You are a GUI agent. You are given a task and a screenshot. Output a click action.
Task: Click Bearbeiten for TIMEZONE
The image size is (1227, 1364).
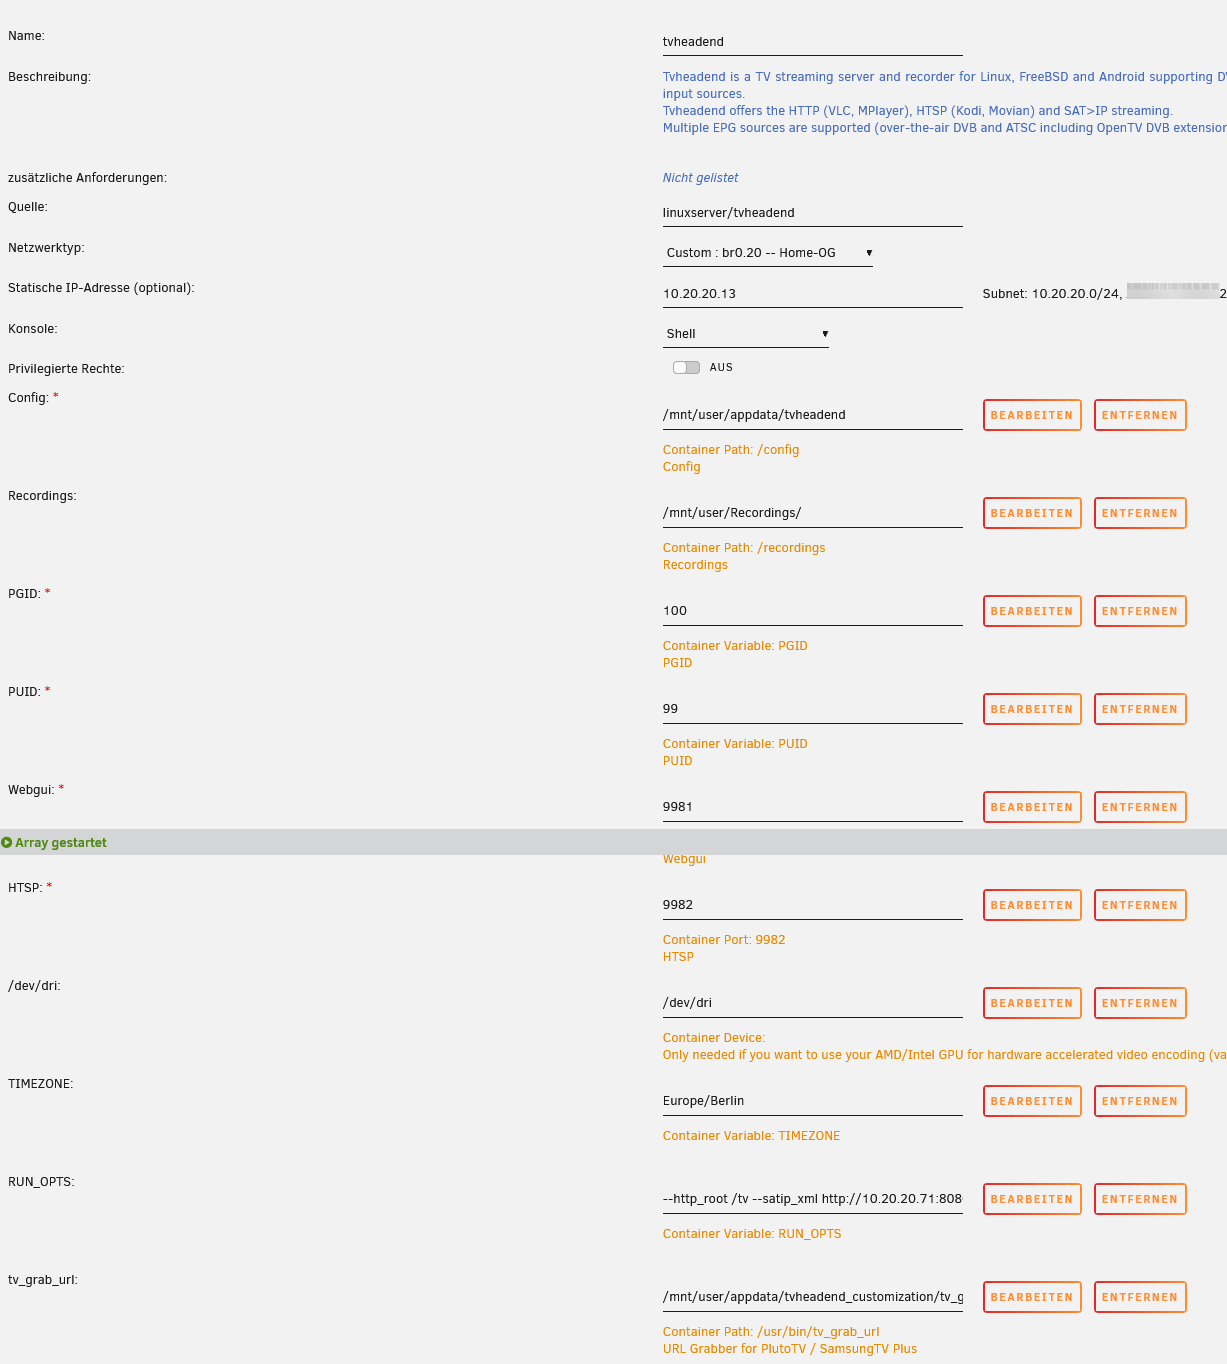[1032, 1101]
